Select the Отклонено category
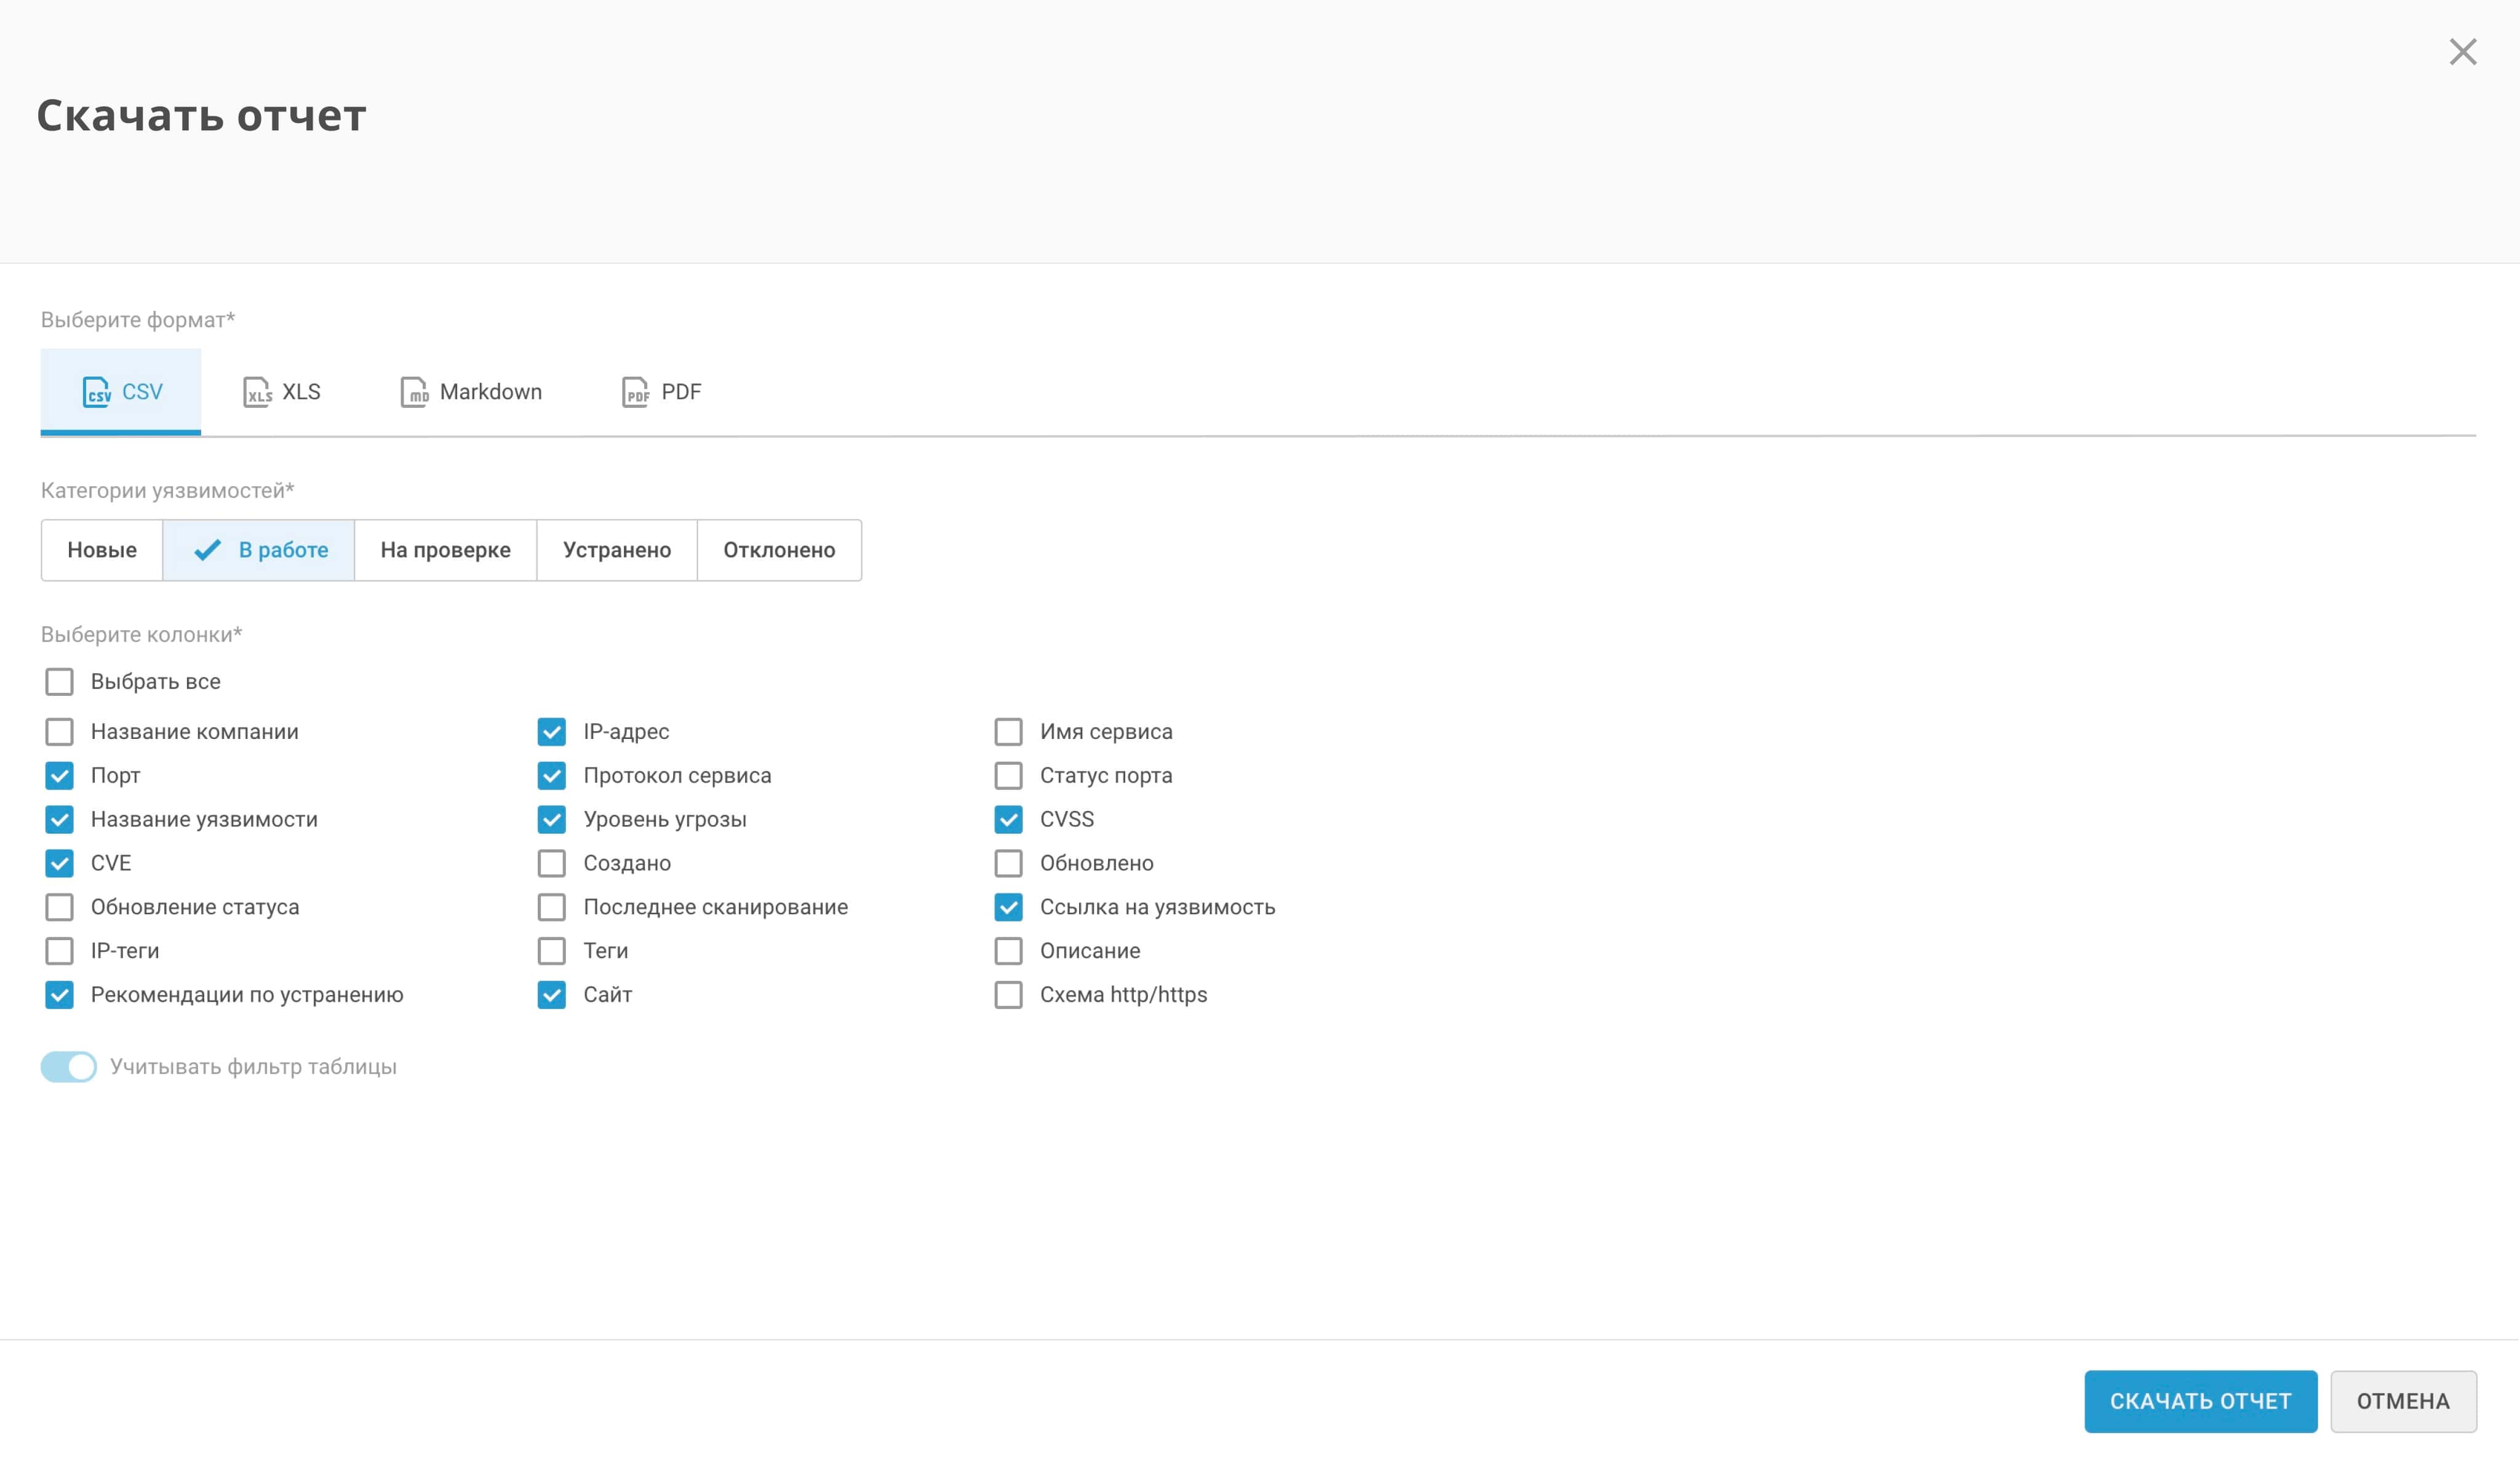 pyautogui.click(x=779, y=550)
